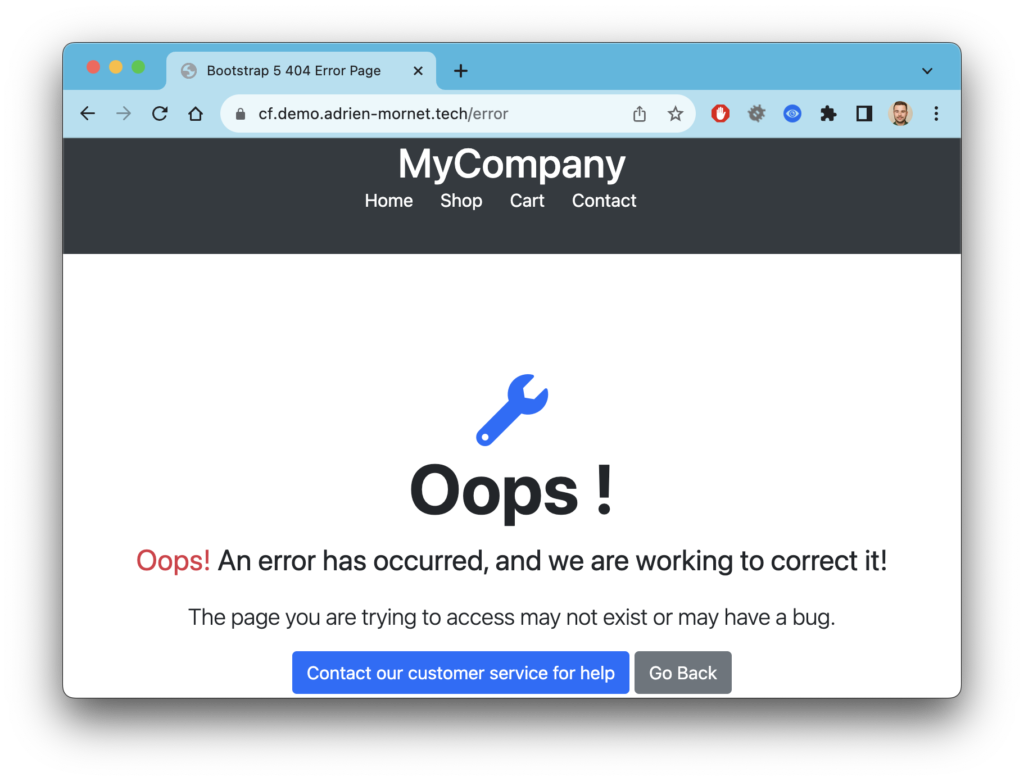Expand the tab search chevron
Screen dimensions: 1024x781
point(927,71)
